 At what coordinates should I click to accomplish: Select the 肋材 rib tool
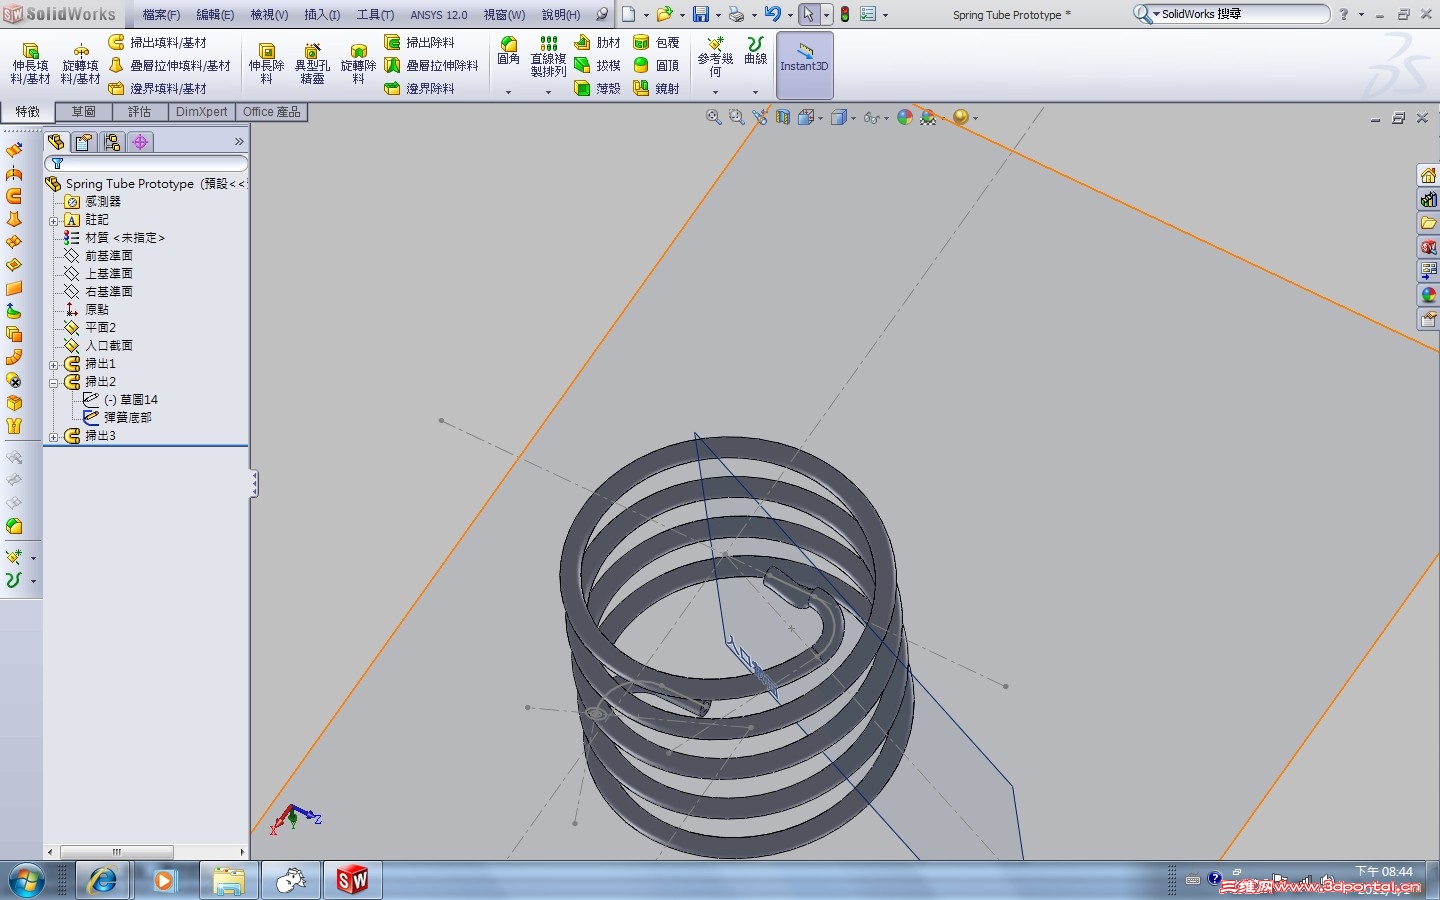598,42
